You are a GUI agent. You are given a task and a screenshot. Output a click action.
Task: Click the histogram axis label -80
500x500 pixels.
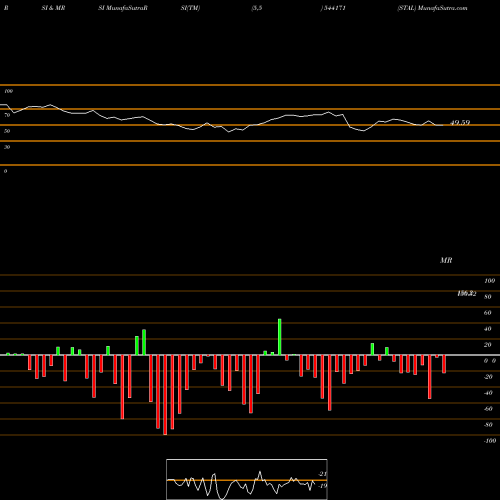click(x=488, y=425)
